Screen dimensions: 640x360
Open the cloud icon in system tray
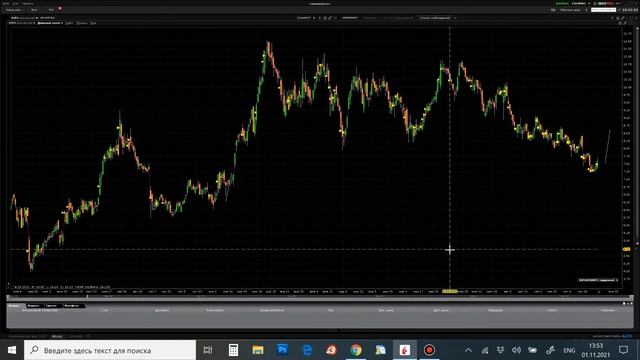point(533,350)
